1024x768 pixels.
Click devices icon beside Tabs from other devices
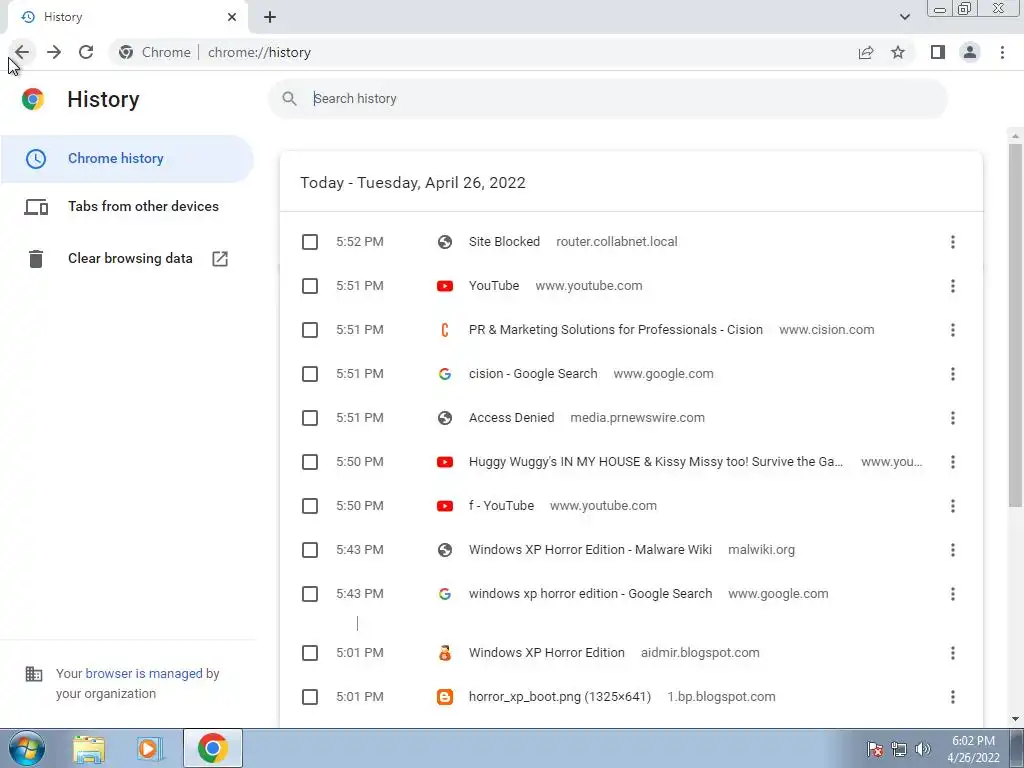pyautogui.click(x=36, y=207)
